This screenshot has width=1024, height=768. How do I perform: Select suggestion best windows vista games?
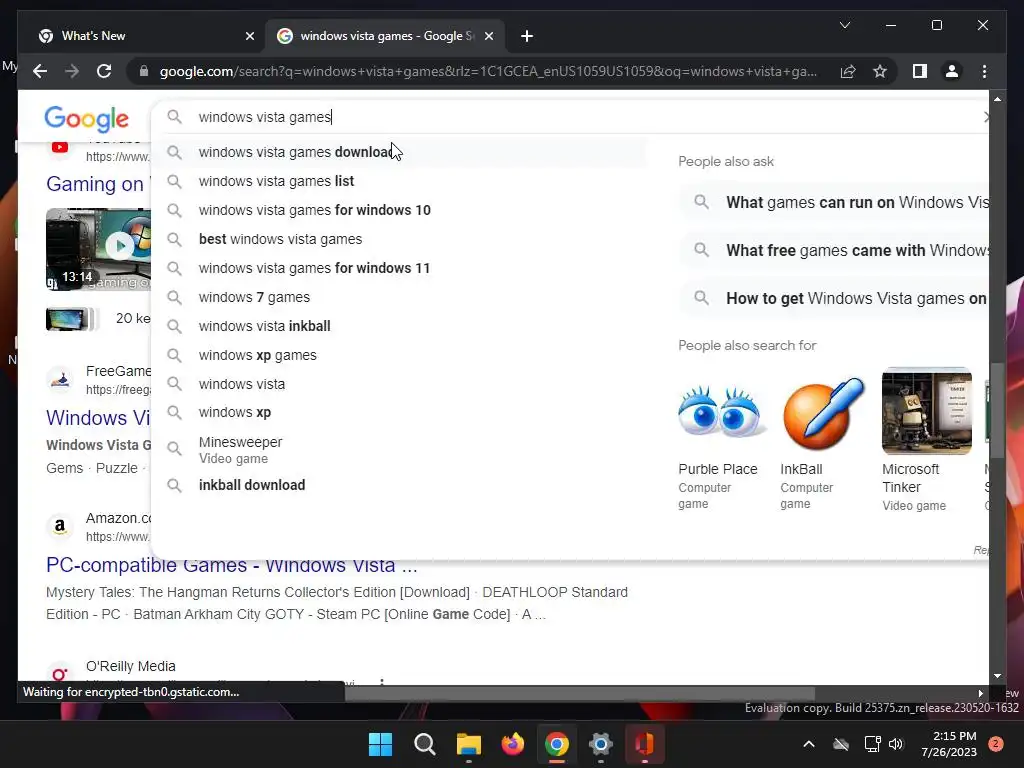pos(400,239)
